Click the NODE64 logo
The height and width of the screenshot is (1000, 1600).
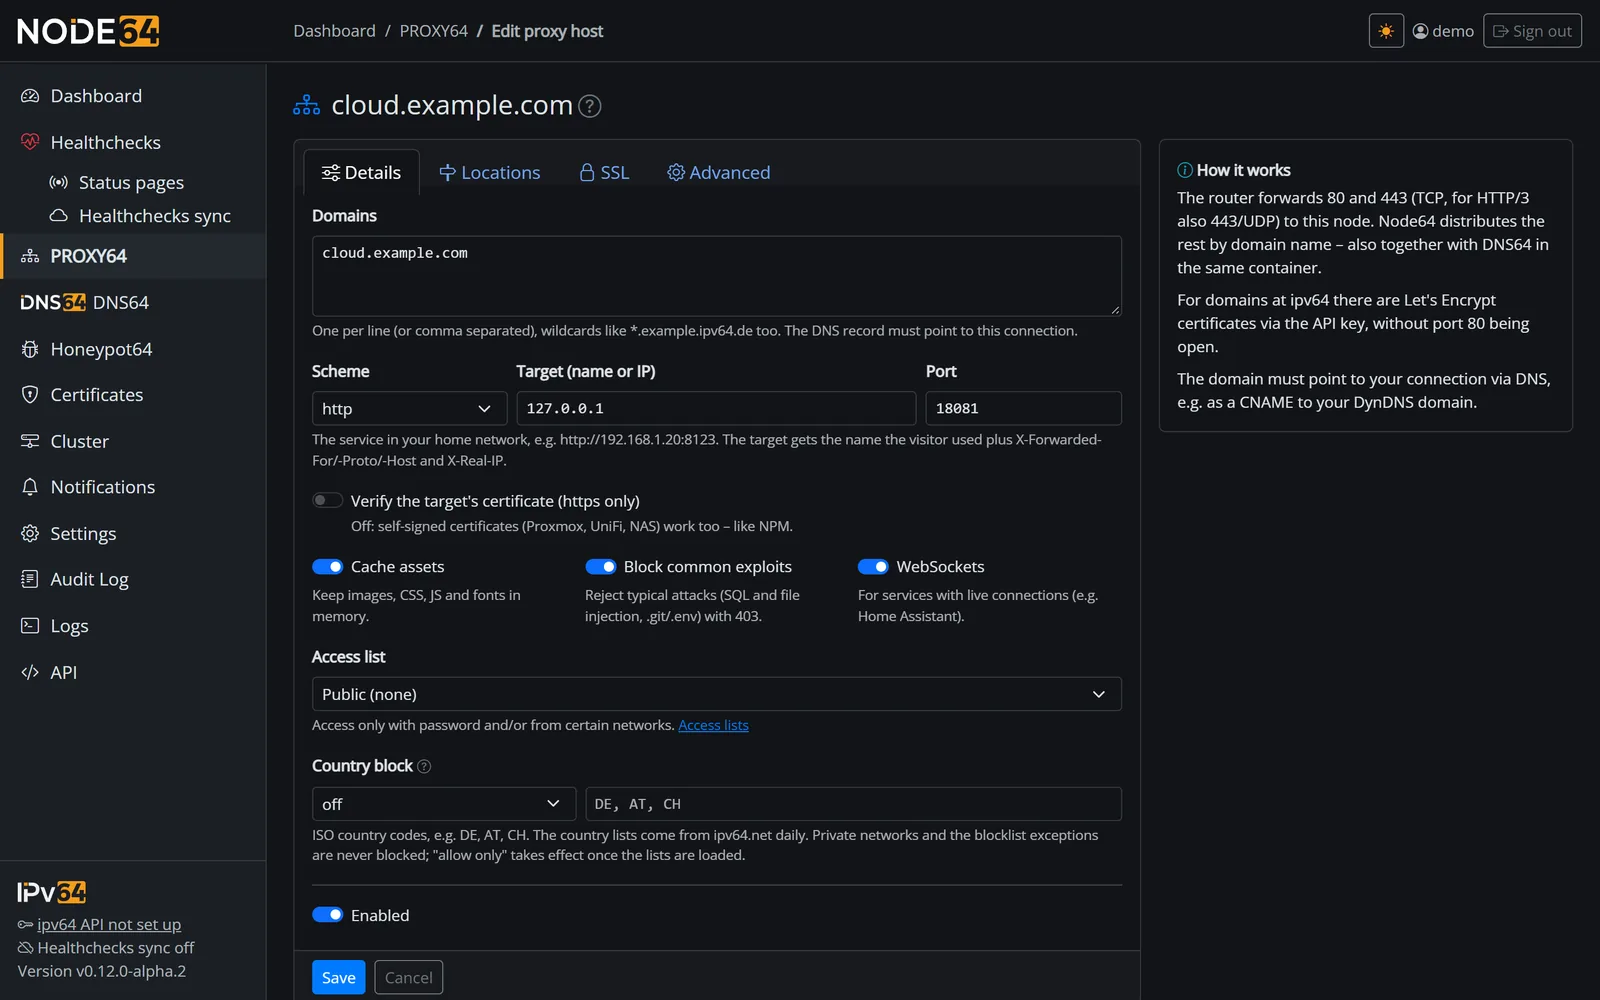point(88,31)
